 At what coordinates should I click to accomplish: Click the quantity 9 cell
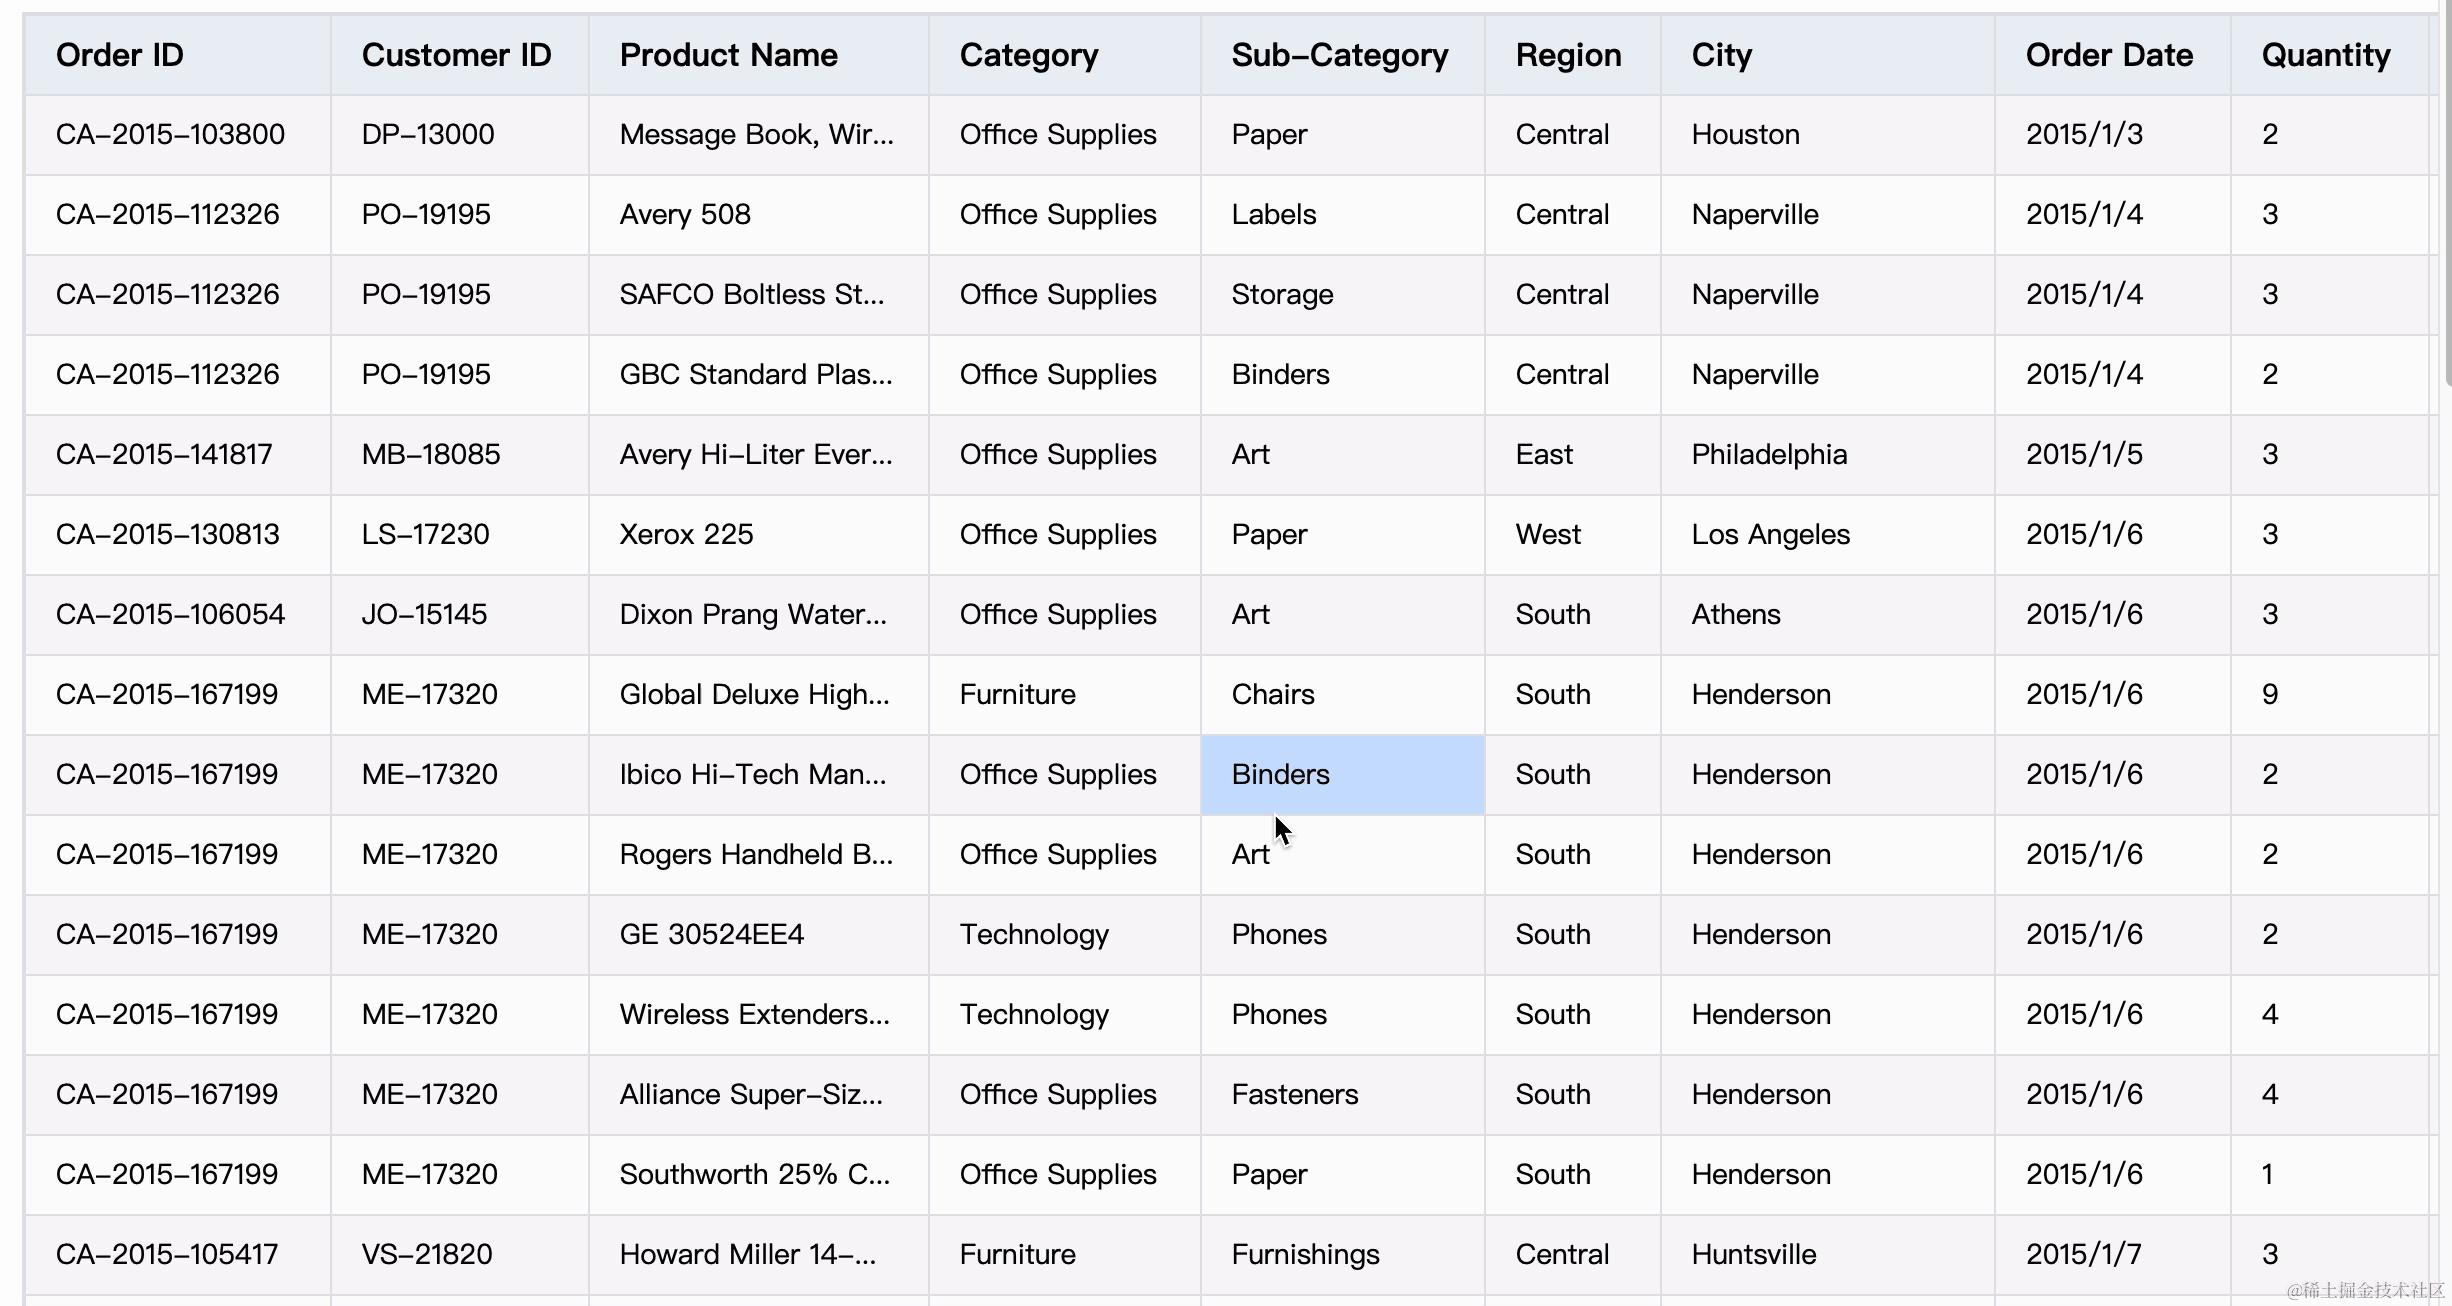tap(2270, 695)
